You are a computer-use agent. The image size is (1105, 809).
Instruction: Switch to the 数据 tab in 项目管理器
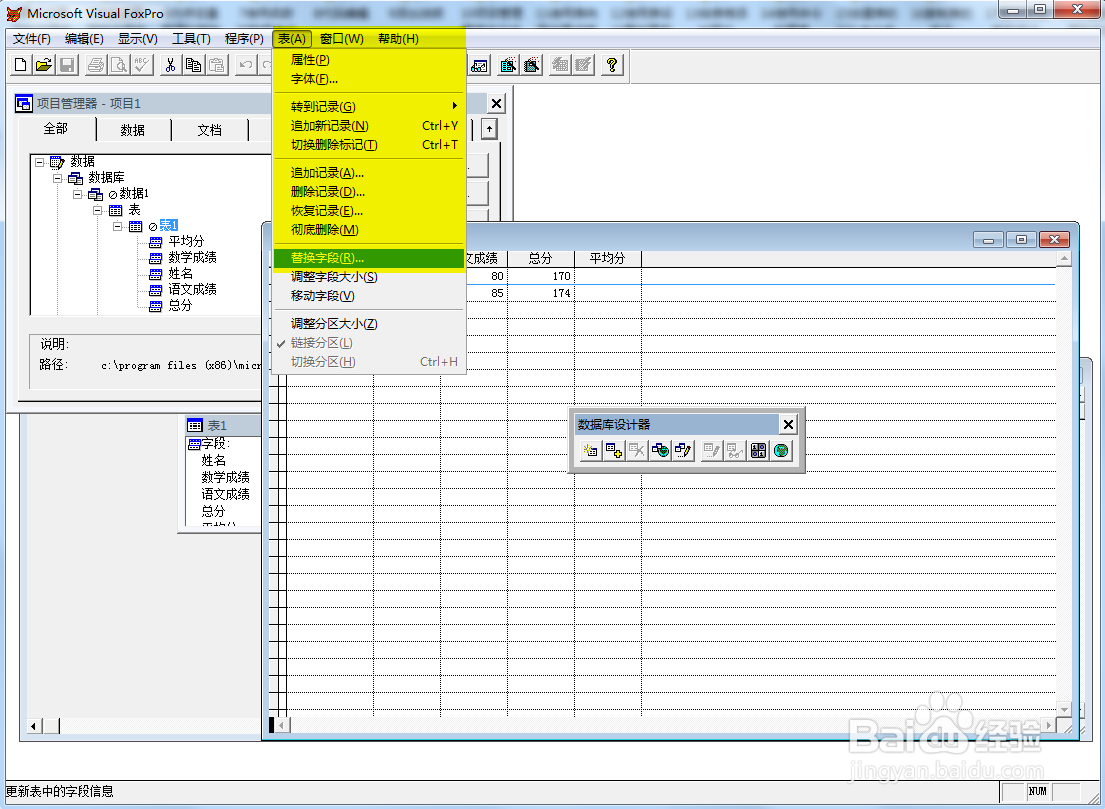click(132, 130)
